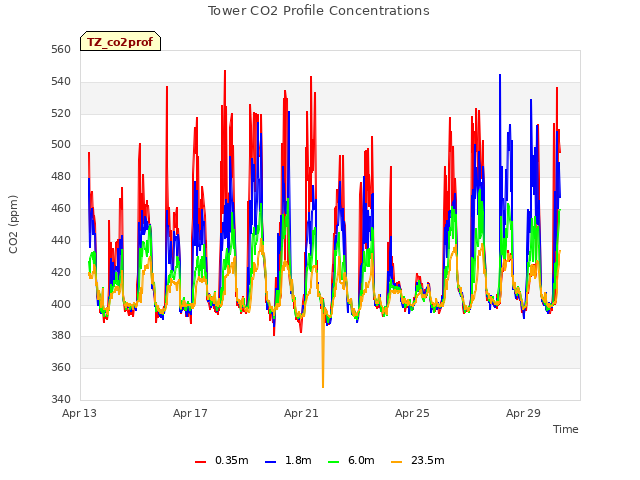Click the 340 y-axis tick label

61,399
